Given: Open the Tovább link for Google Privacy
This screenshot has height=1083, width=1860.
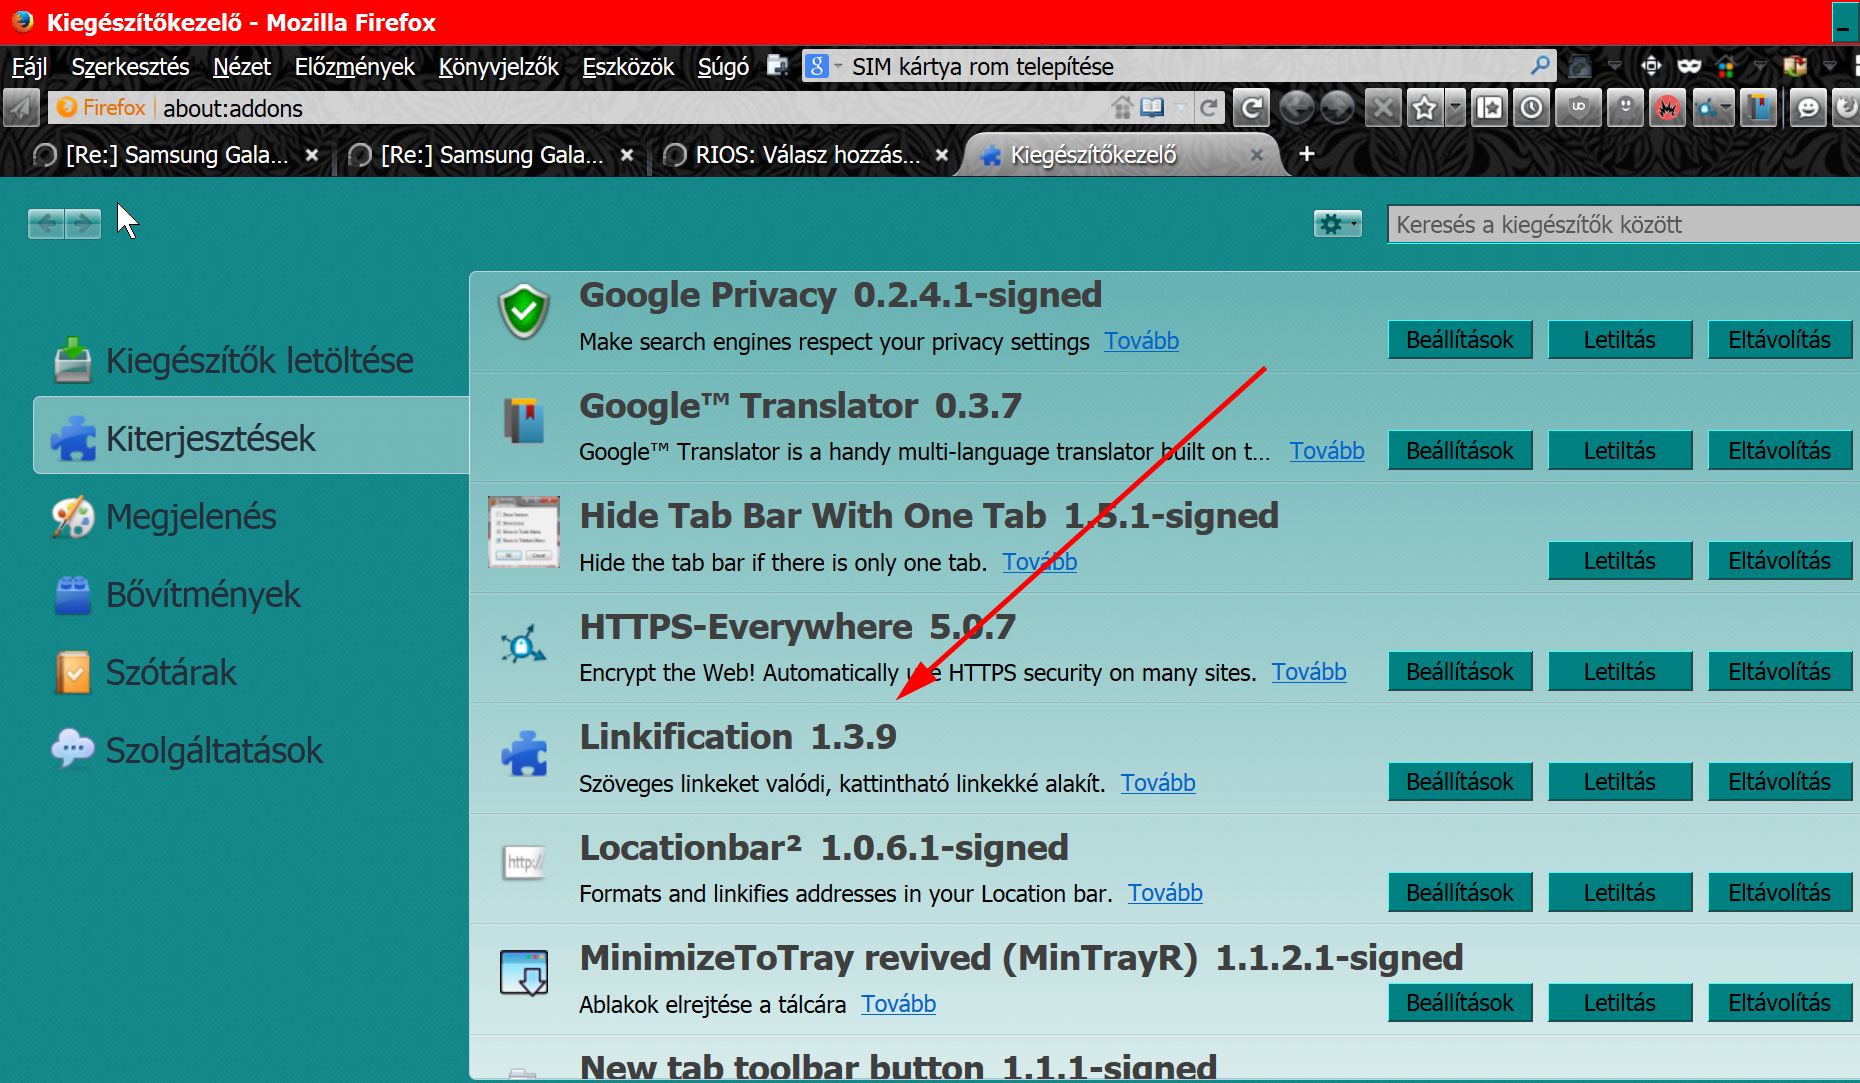Looking at the screenshot, I should 1142,341.
